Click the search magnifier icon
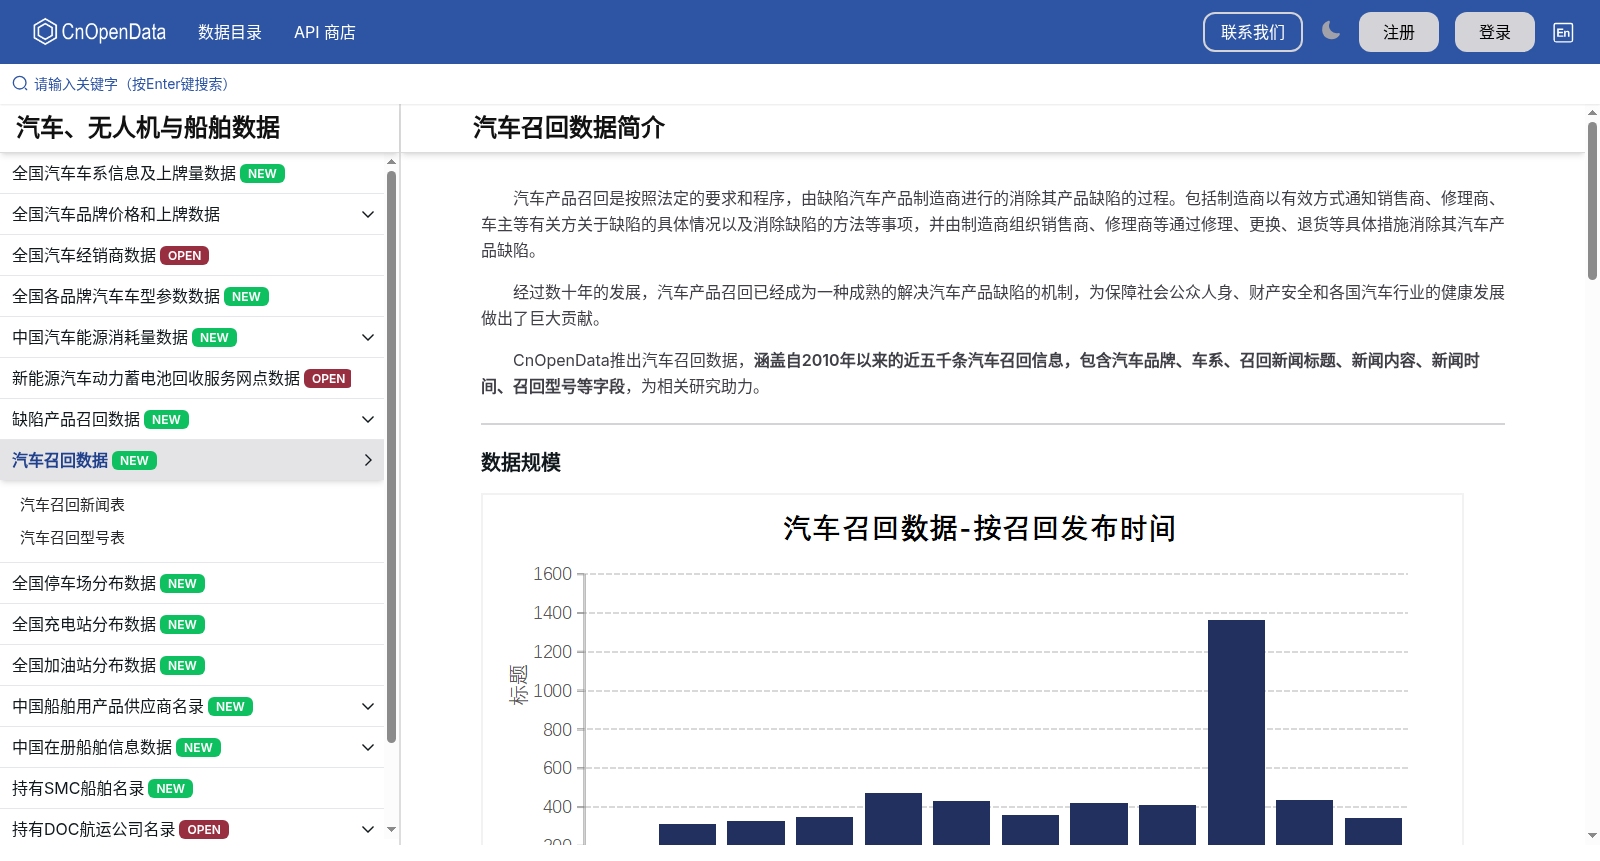 click(20, 84)
